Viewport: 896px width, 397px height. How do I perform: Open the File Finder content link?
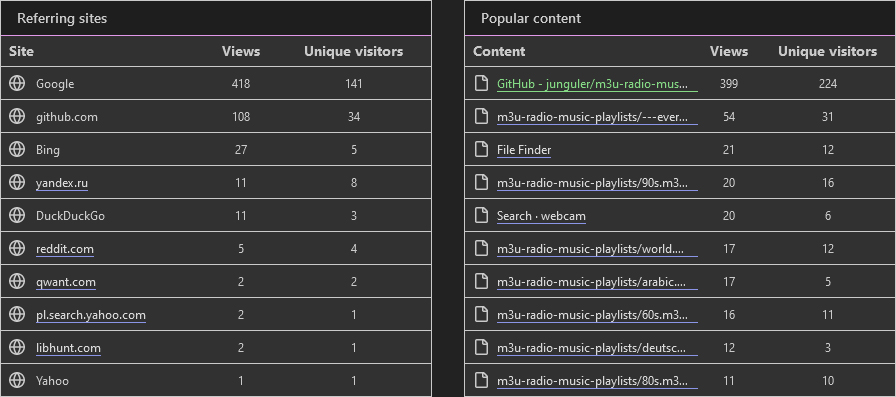click(524, 150)
